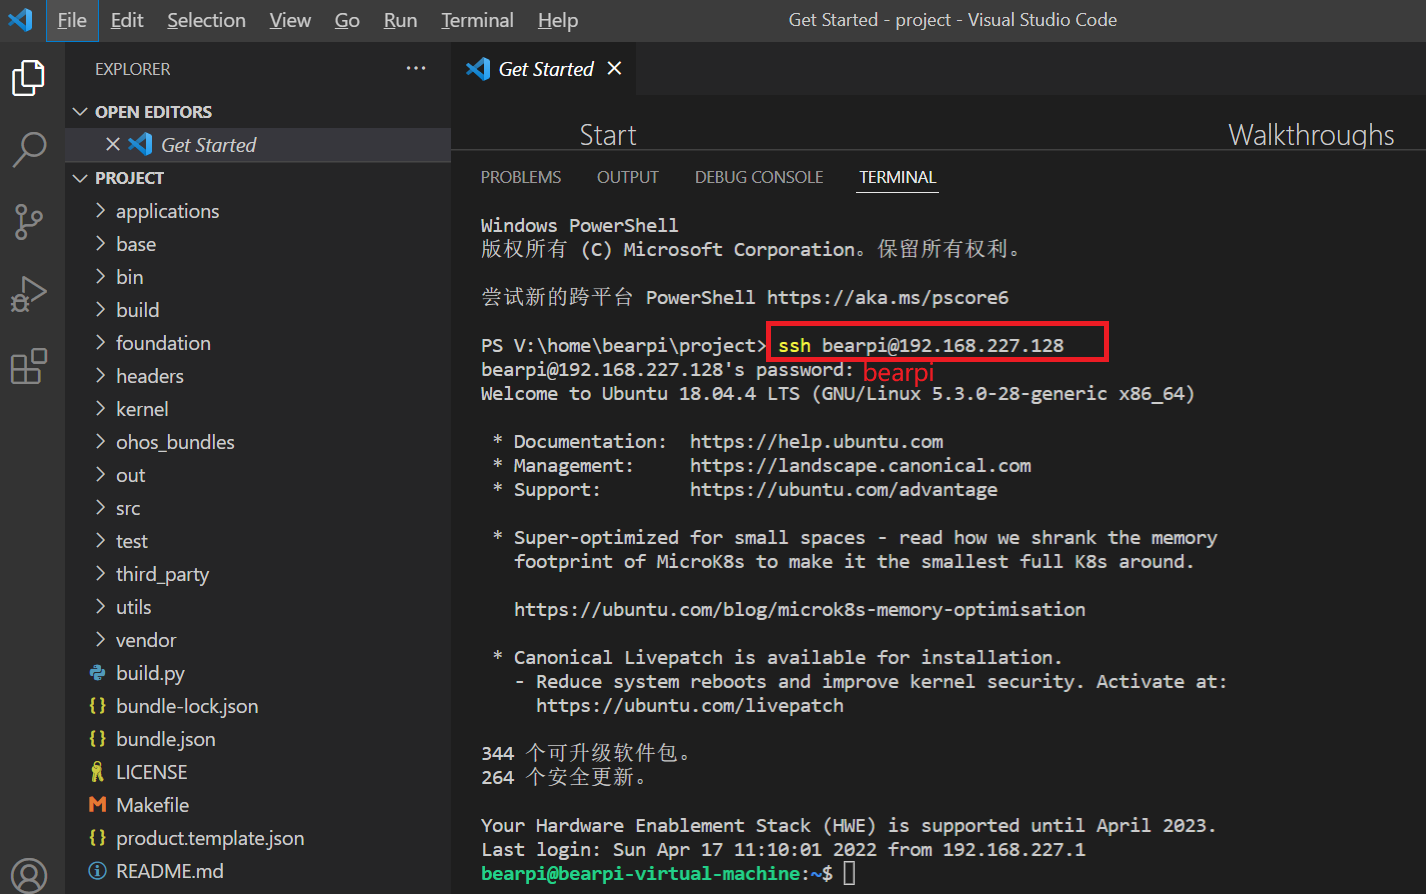The image size is (1426, 894).
Task: Open the File menu
Action: 72,20
